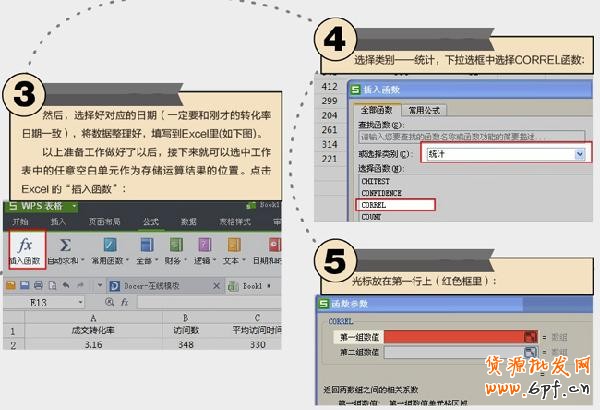
Task: Click the 查找函数 search input field
Action: 470,137
